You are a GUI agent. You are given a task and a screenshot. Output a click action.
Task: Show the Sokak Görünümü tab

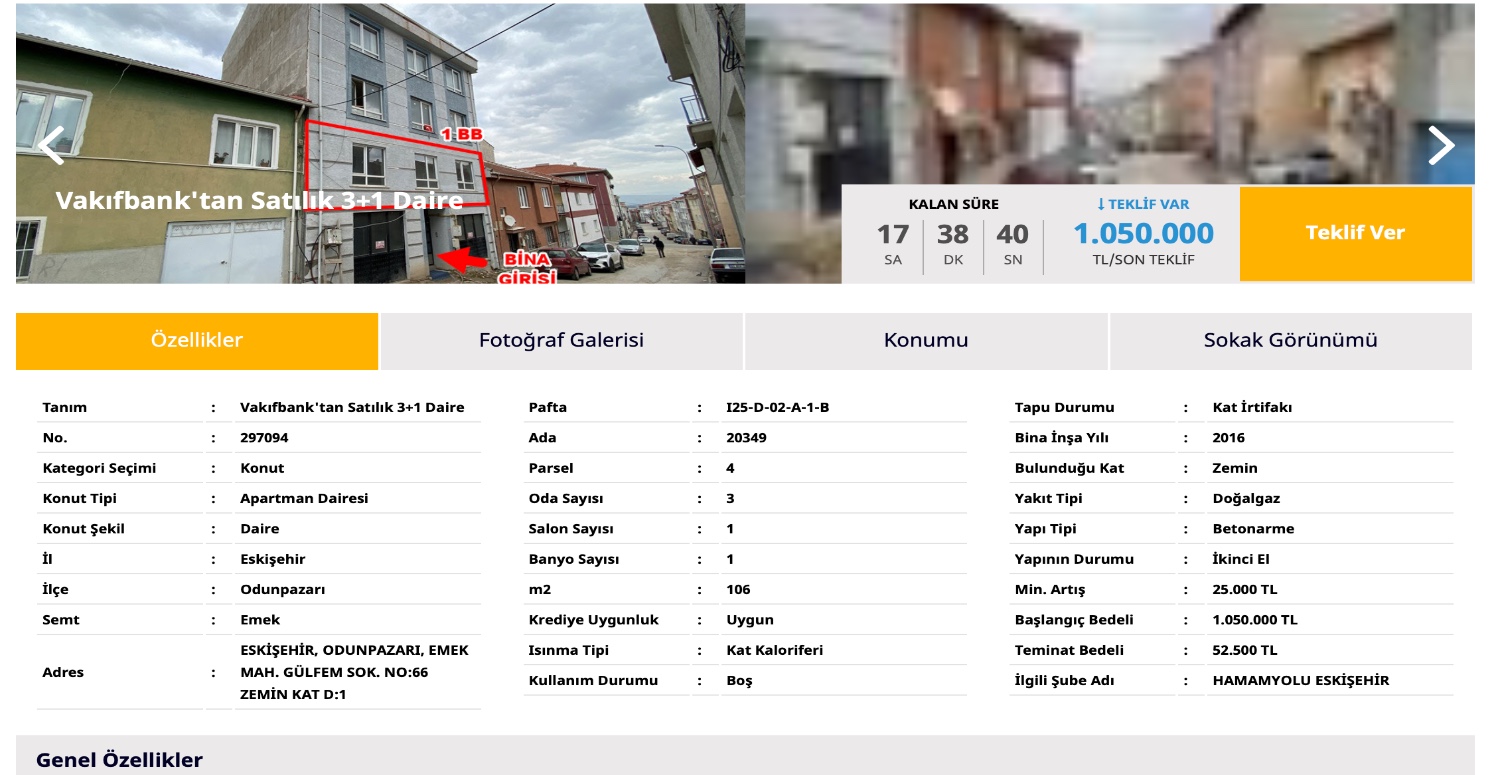click(1290, 340)
